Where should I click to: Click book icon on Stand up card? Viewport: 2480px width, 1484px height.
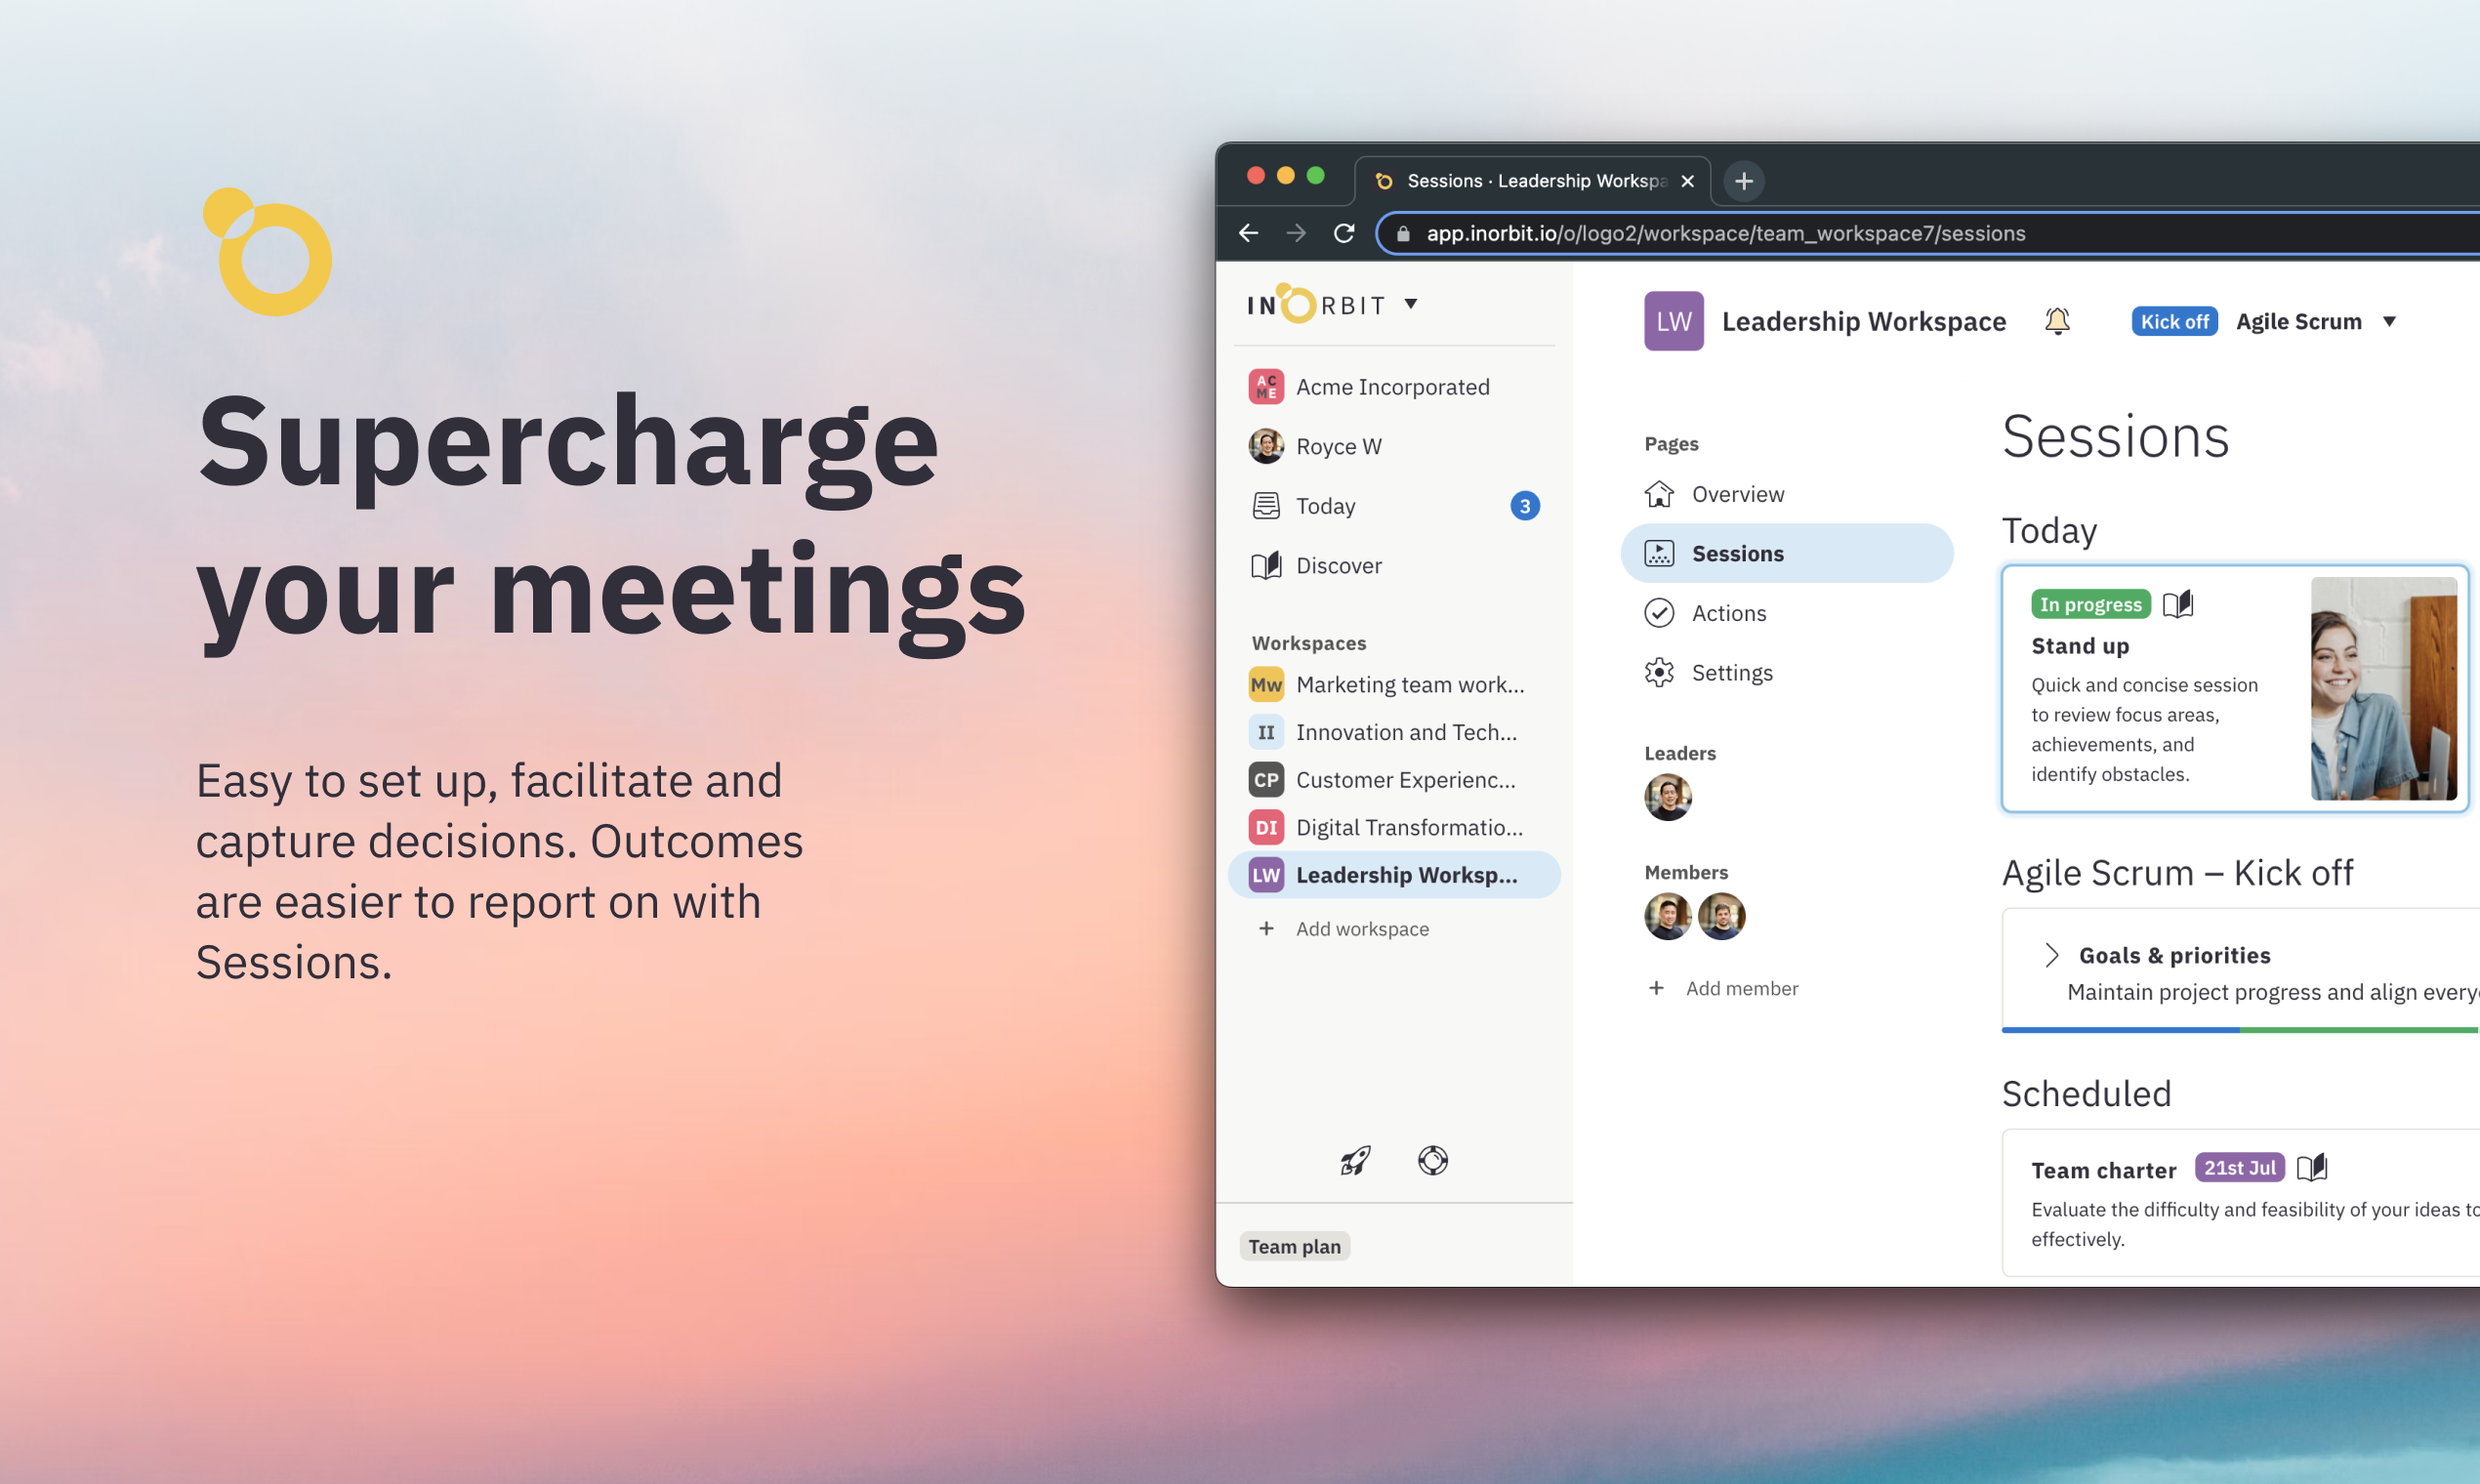pyautogui.click(x=2177, y=604)
